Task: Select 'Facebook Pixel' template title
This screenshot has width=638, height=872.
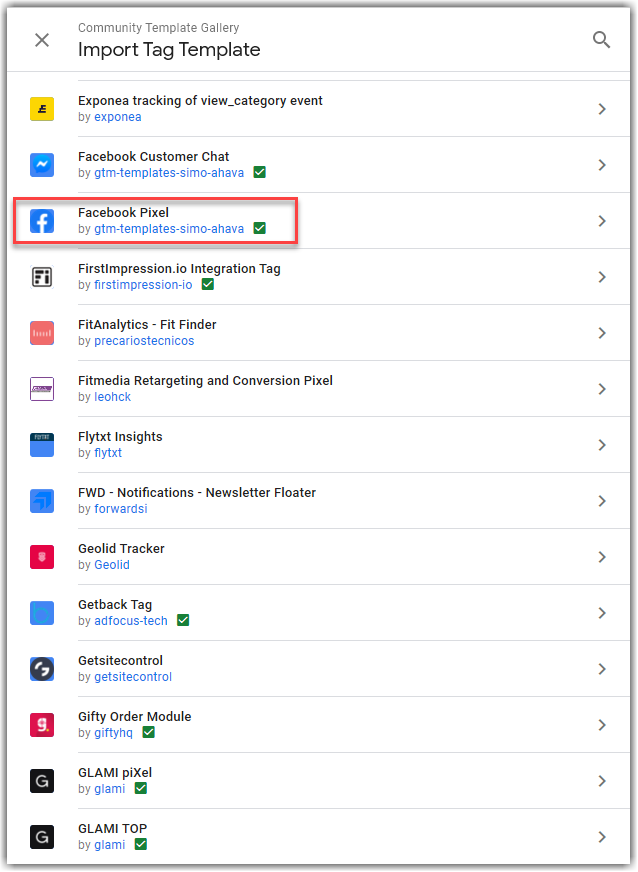Action: [123, 212]
